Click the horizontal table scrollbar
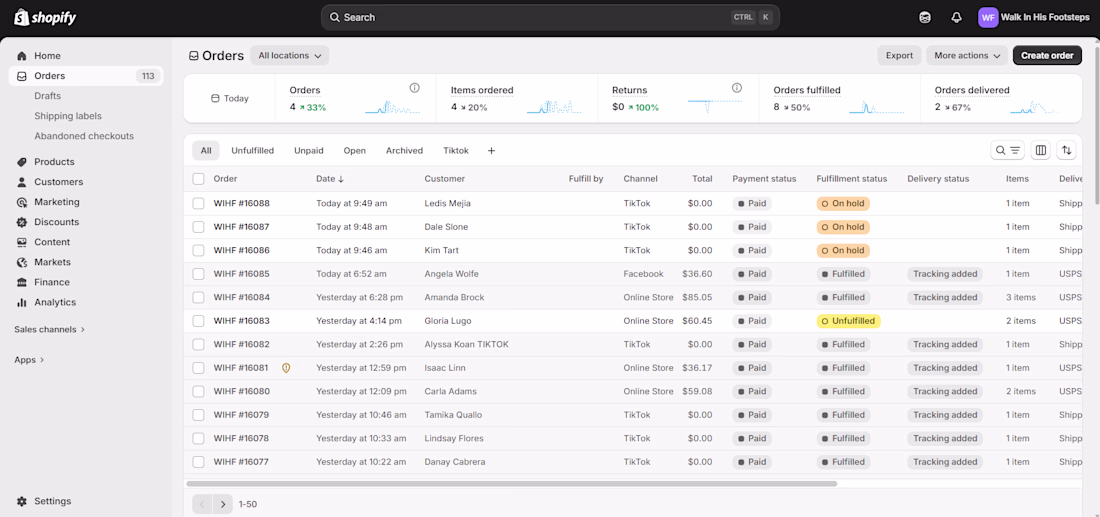The image size is (1100, 517). click(x=511, y=483)
